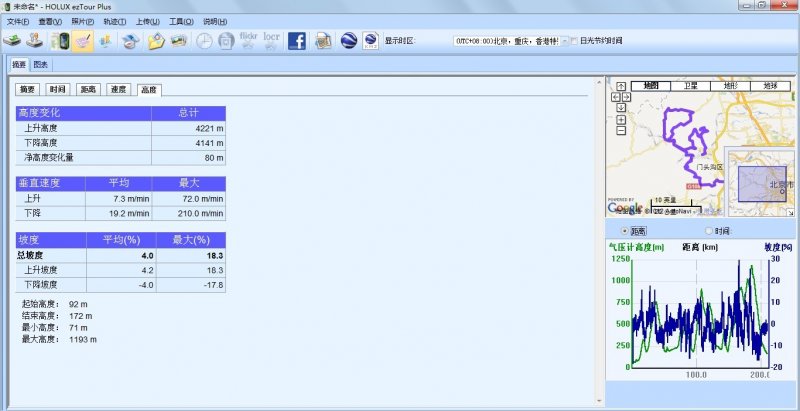Zoom out the map with minus button

pos(621,130)
